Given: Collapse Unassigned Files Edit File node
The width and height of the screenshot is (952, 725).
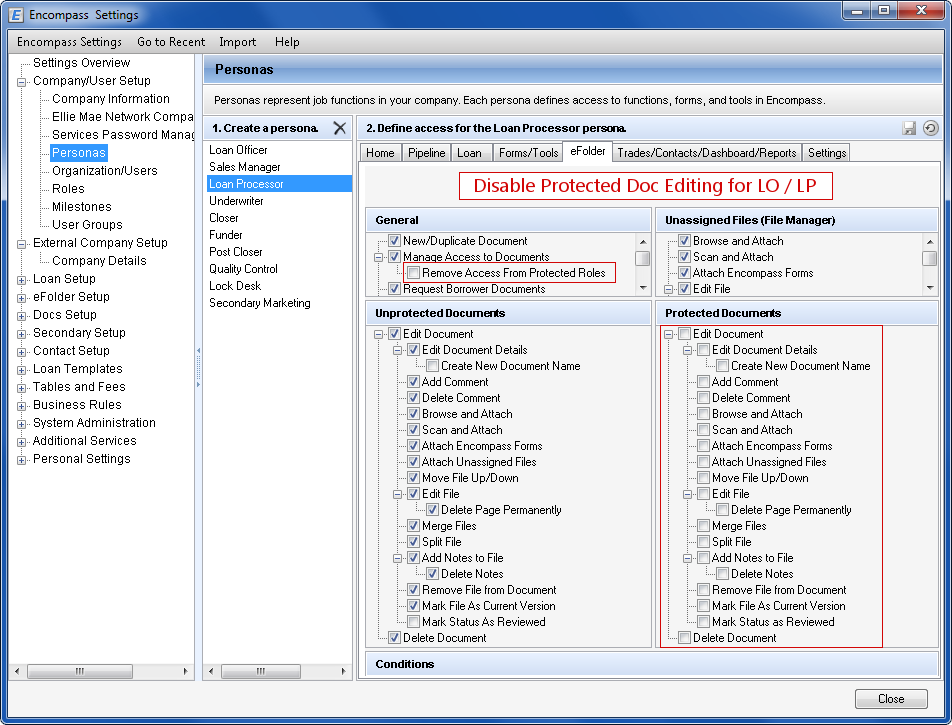Looking at the screenshot, I should click(x=668, y=290).
